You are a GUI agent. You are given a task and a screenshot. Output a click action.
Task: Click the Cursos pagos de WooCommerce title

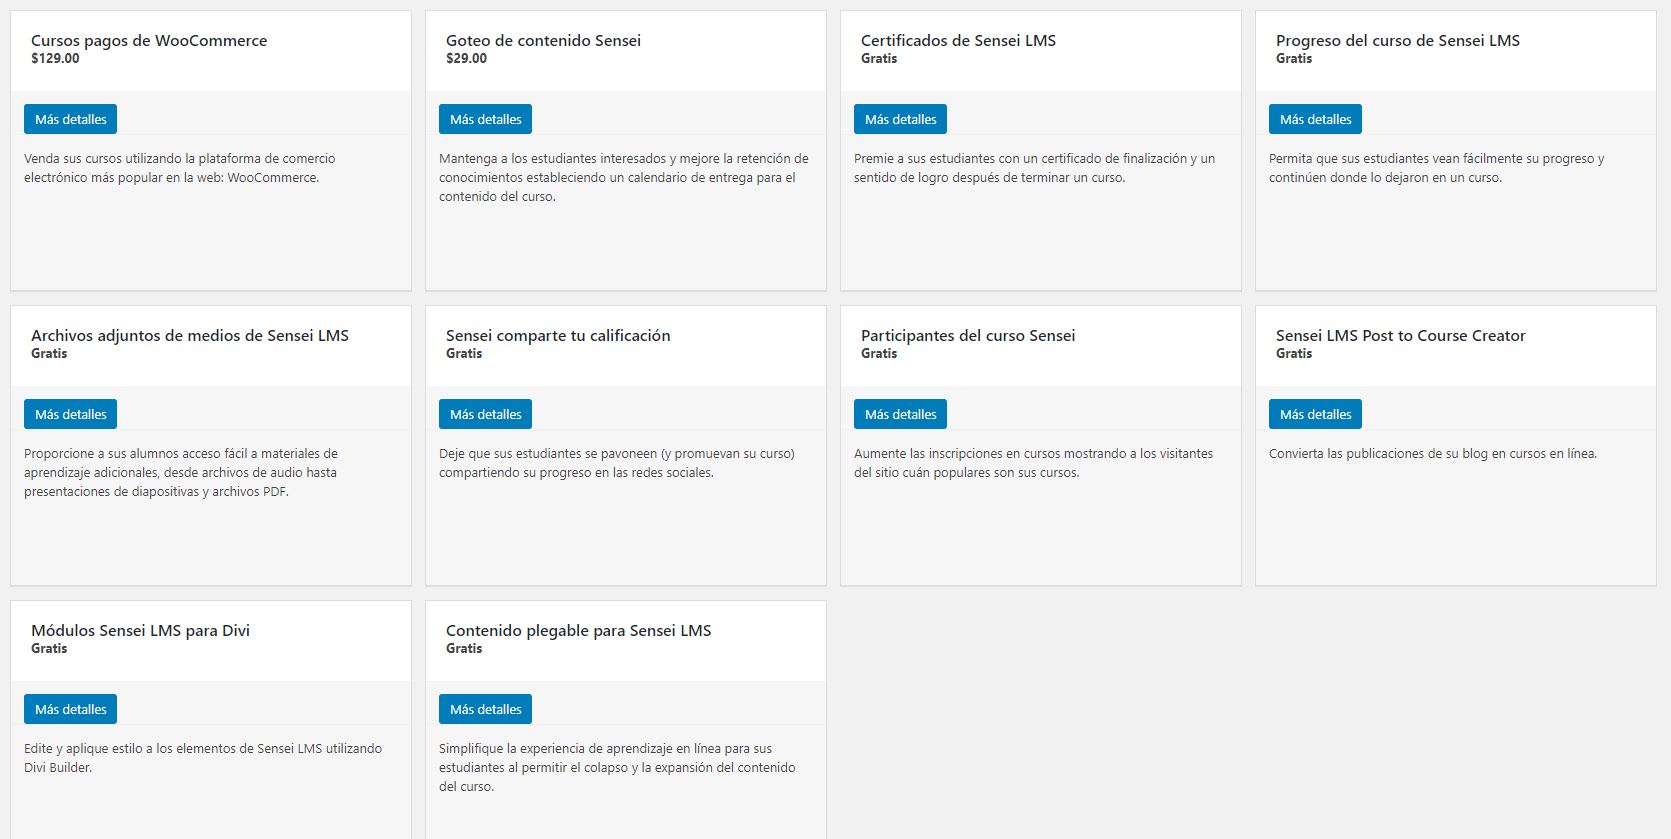coord(149,40)
